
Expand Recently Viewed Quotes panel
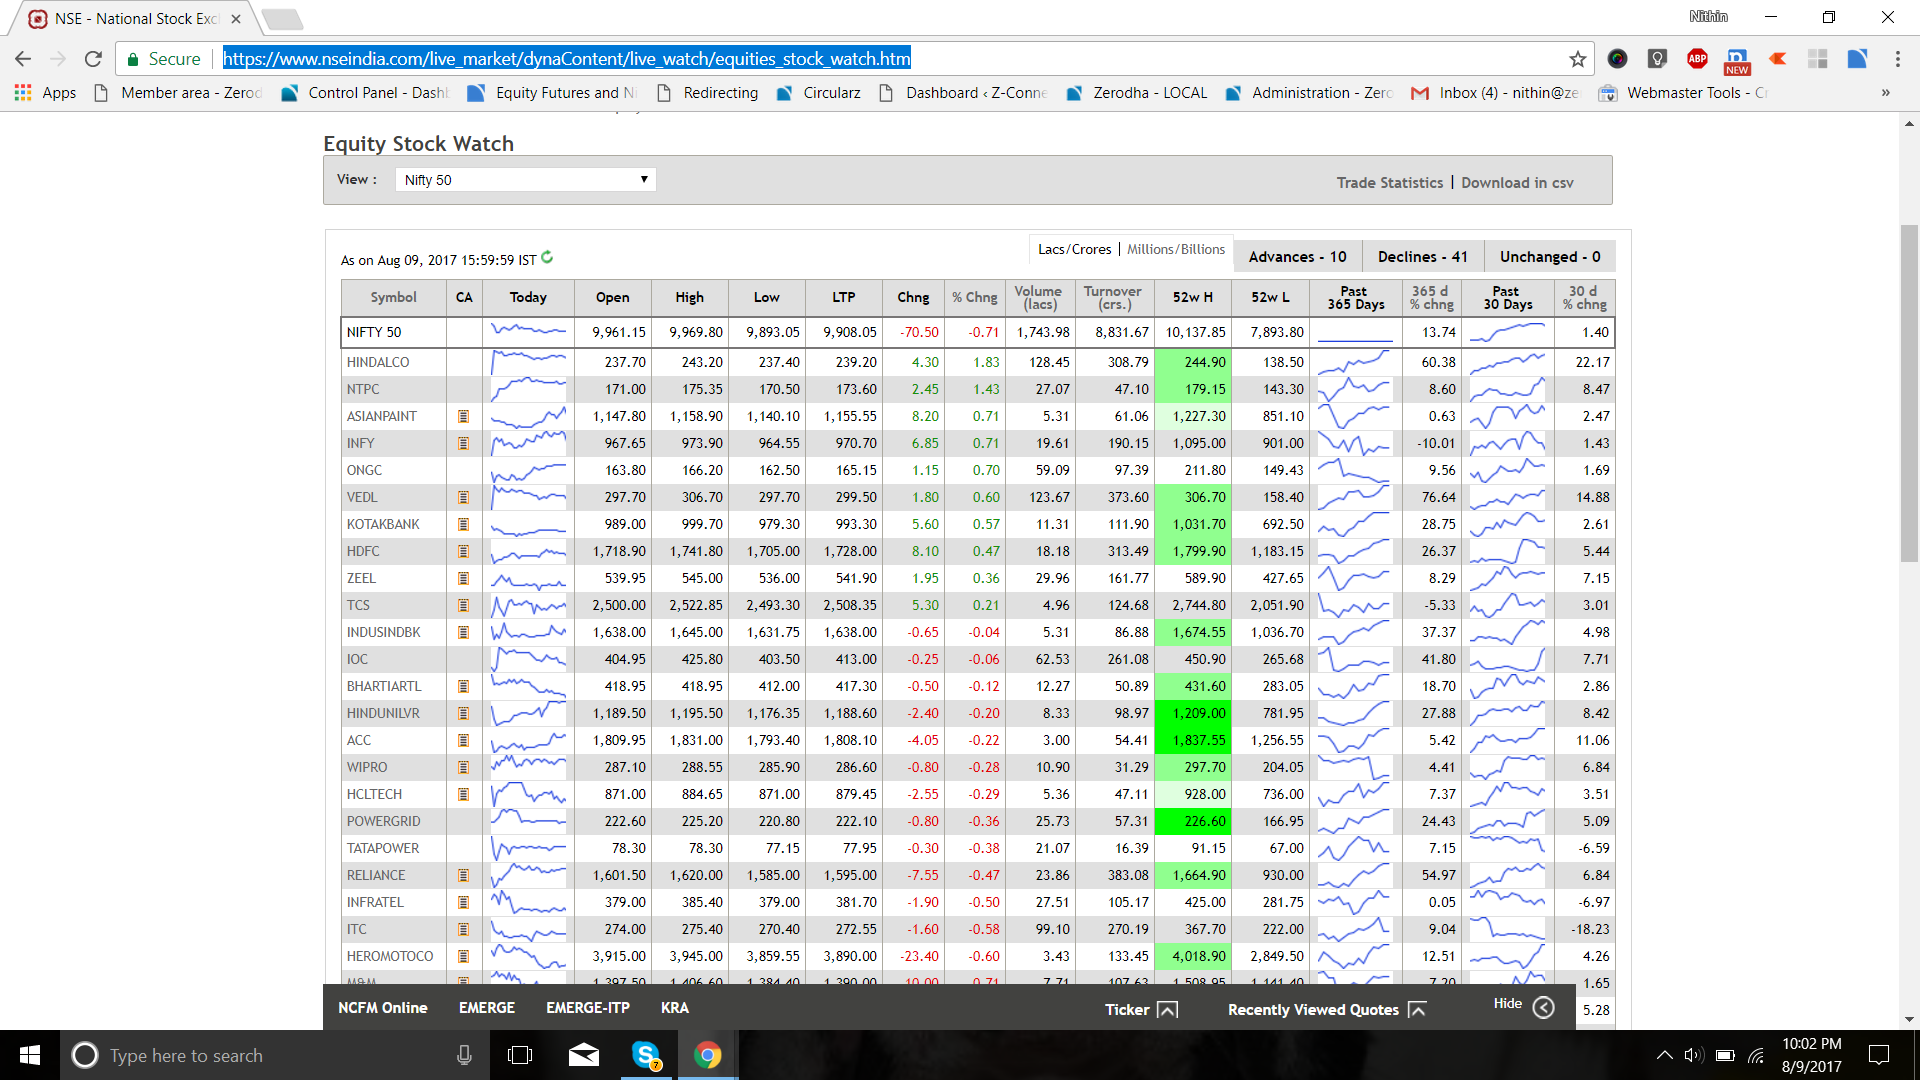(1419, 1010)
